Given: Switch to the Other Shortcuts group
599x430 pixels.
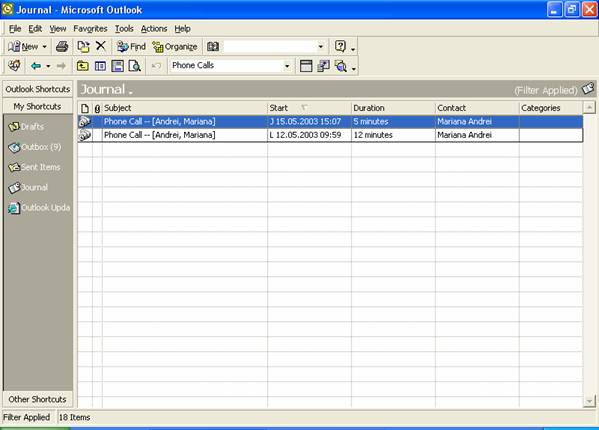Looking at the screenshot, I should tap(37, 399).
